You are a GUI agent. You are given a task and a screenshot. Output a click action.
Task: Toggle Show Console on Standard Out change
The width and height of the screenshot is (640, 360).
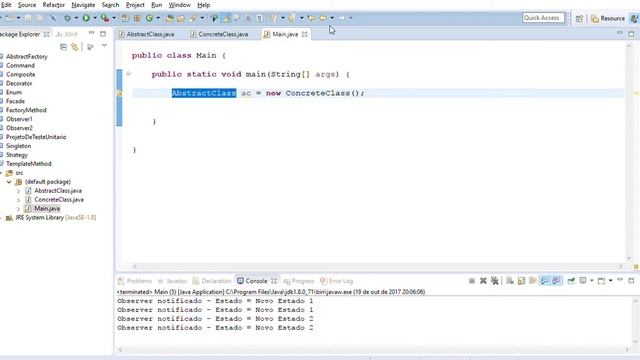click(x=544, y=281)
